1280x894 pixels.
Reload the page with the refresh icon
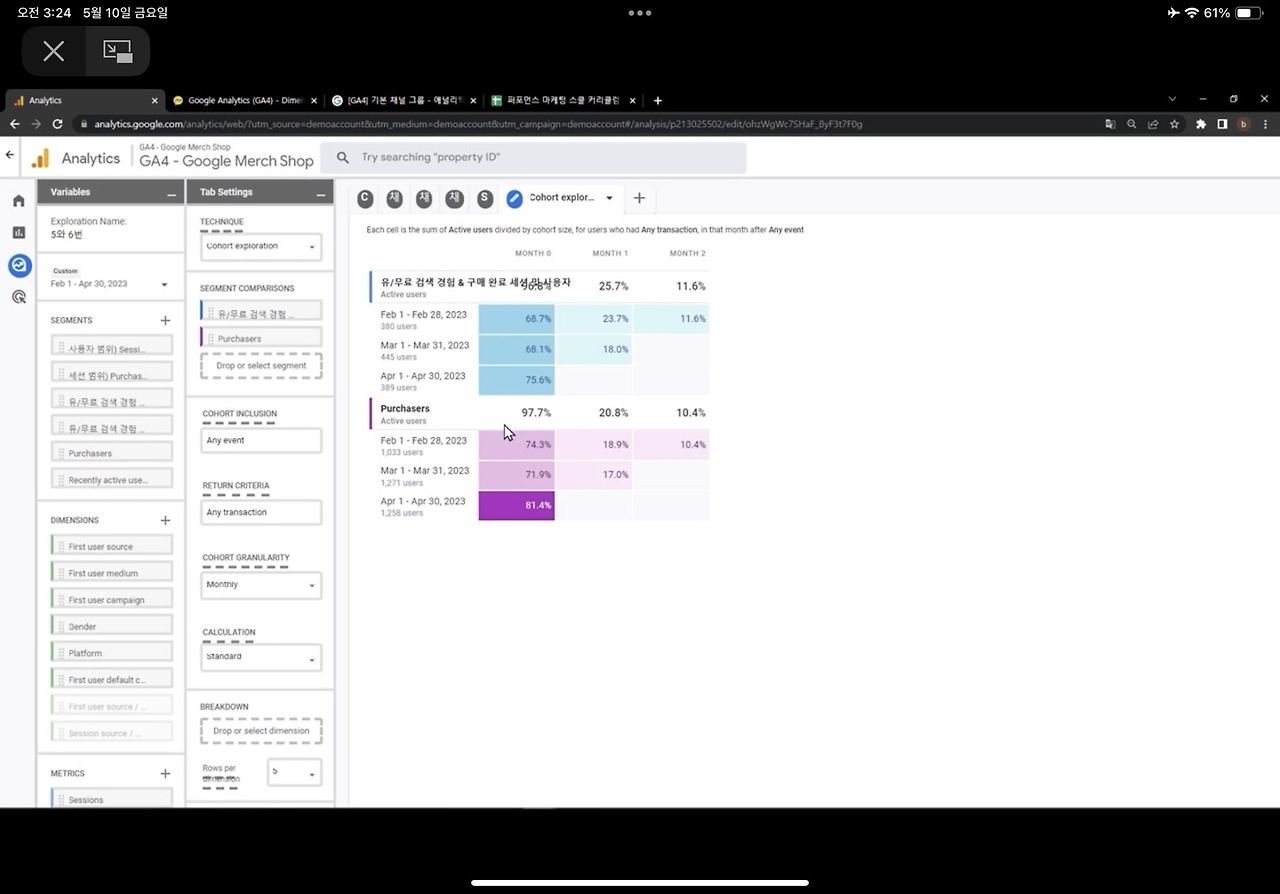point(58,124)
